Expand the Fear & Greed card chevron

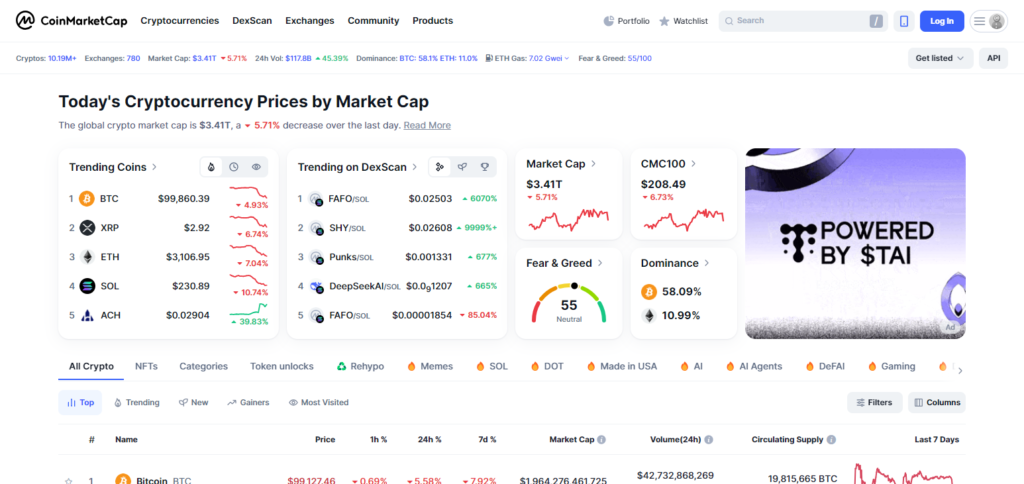[x=600, y=263]
